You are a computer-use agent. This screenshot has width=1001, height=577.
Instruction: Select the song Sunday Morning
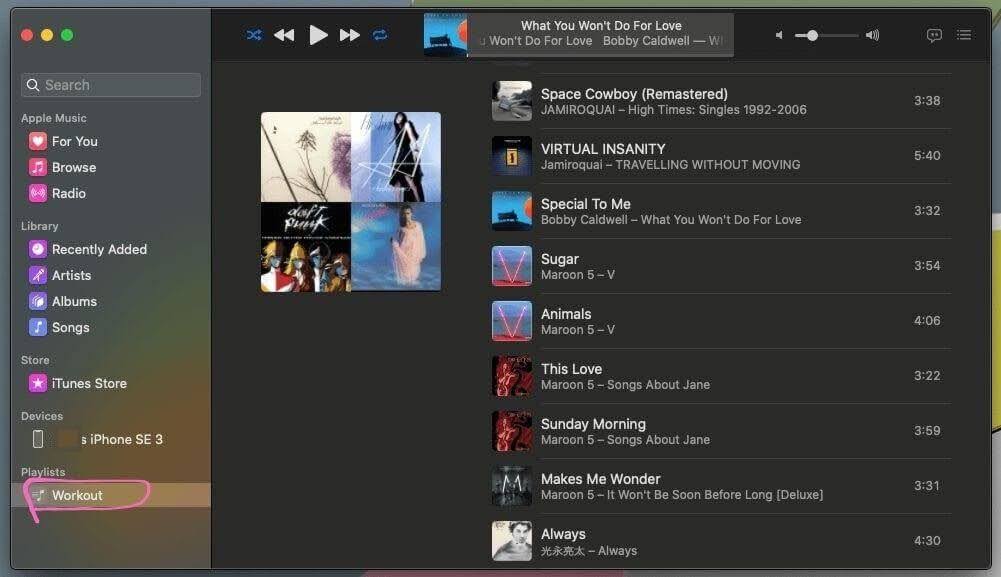click(x=721, y=430)
